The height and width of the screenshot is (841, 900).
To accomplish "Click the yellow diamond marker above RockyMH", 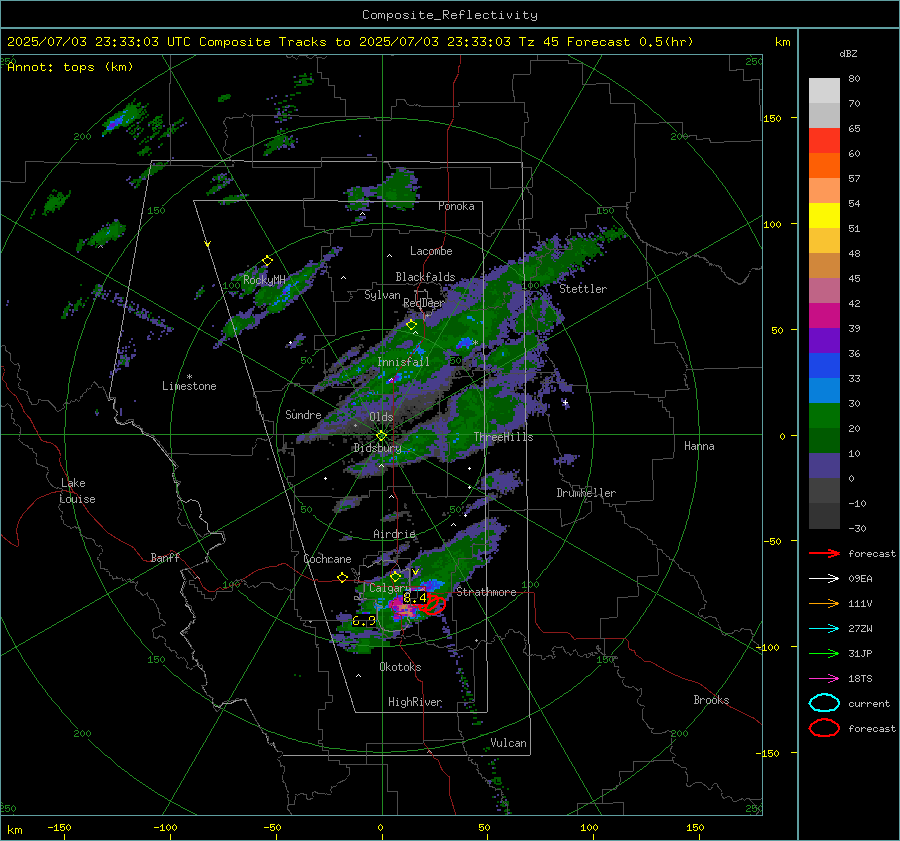I will (x=267, y=261).
